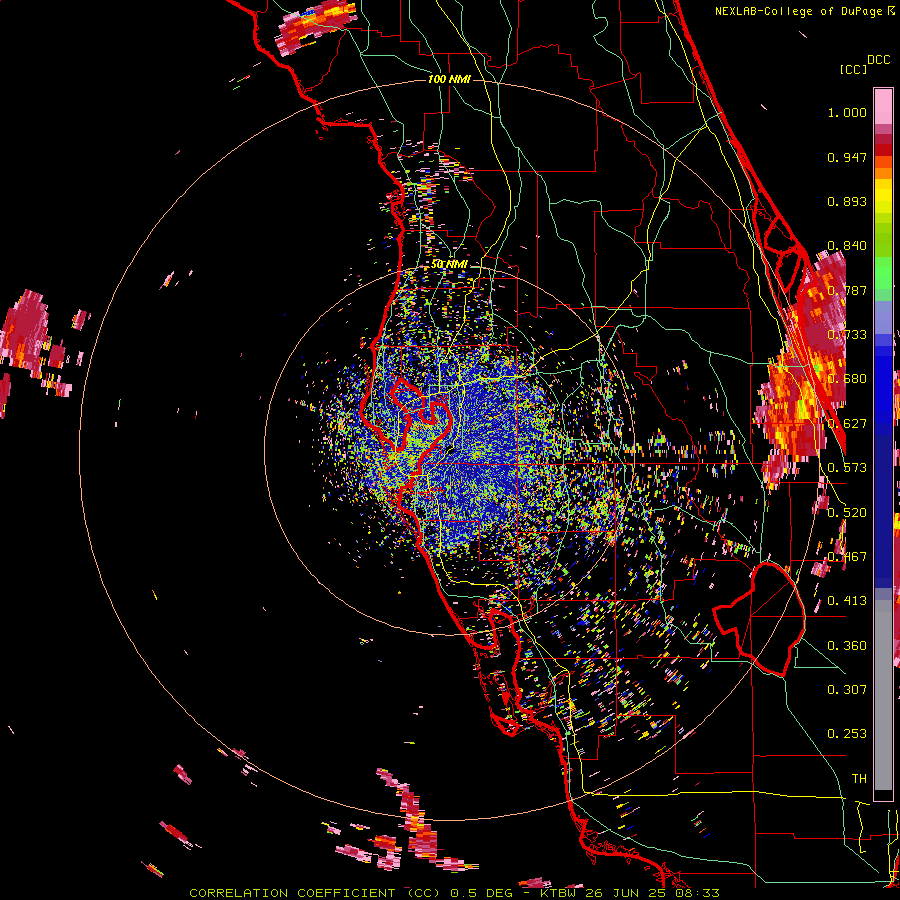Select the 0.893 scale value

tap(847, 201)
